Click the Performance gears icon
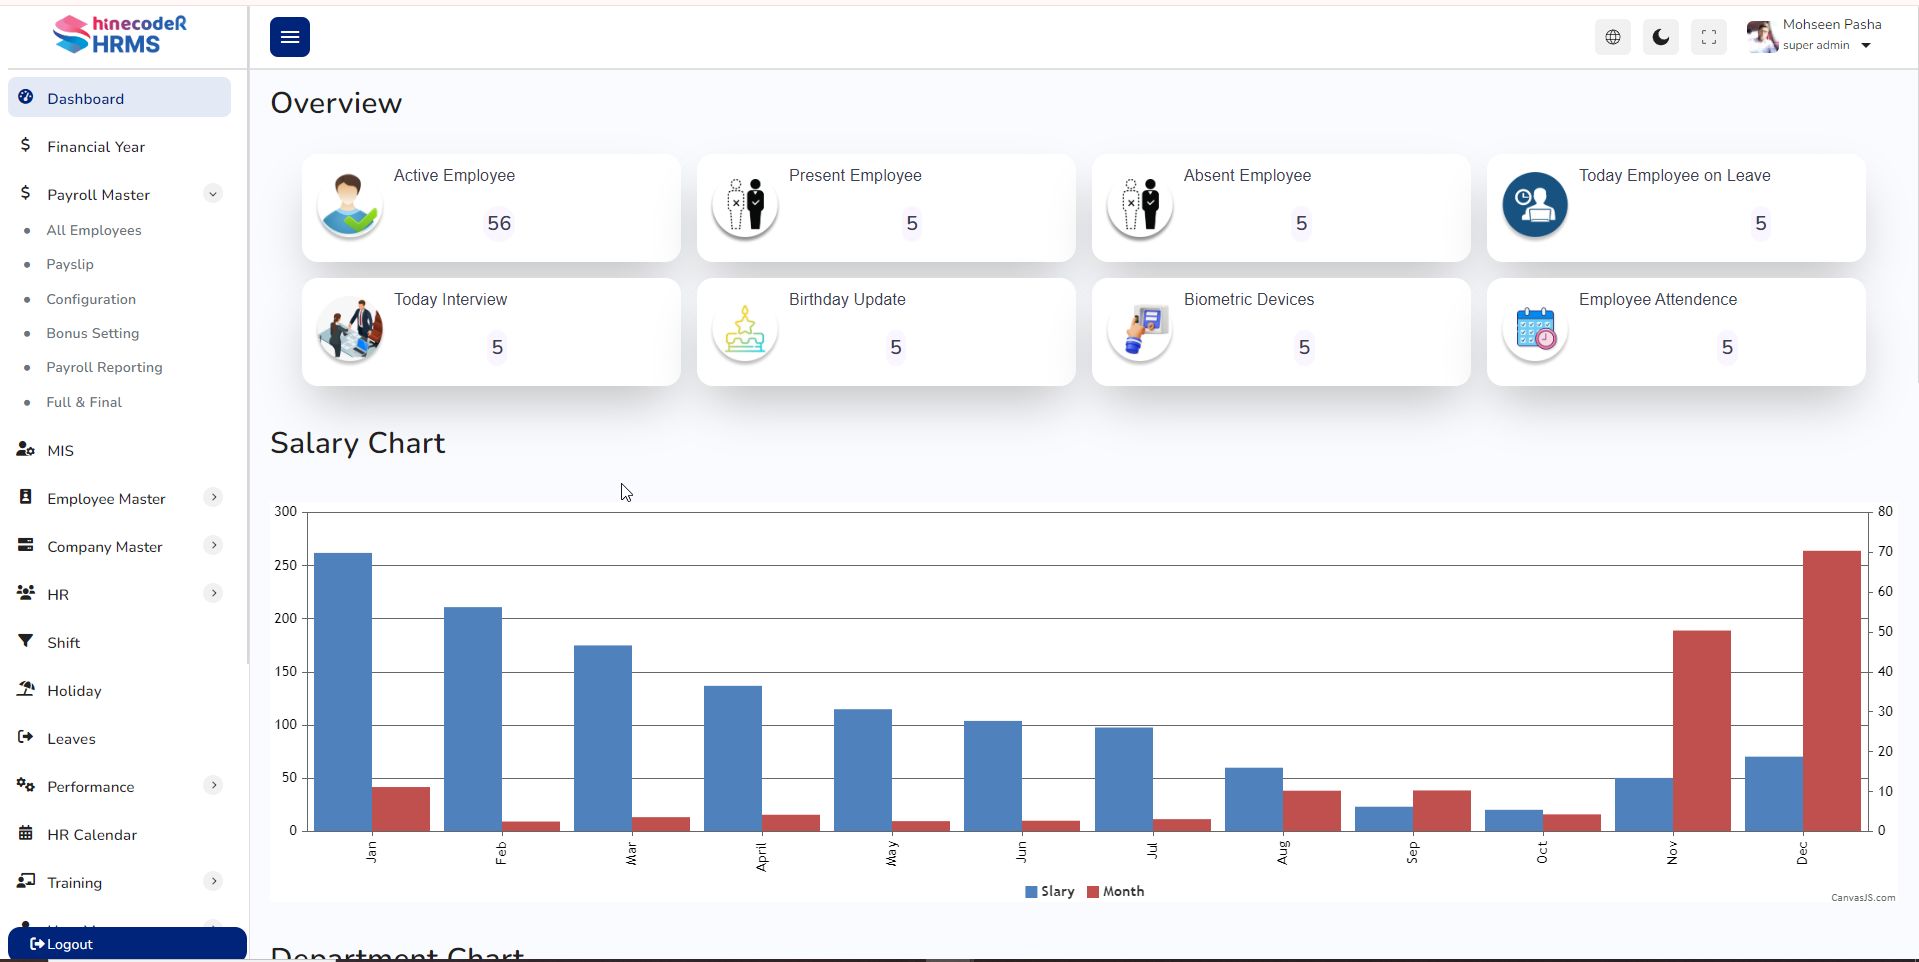The image size is (1919, 962). (26, 785)
